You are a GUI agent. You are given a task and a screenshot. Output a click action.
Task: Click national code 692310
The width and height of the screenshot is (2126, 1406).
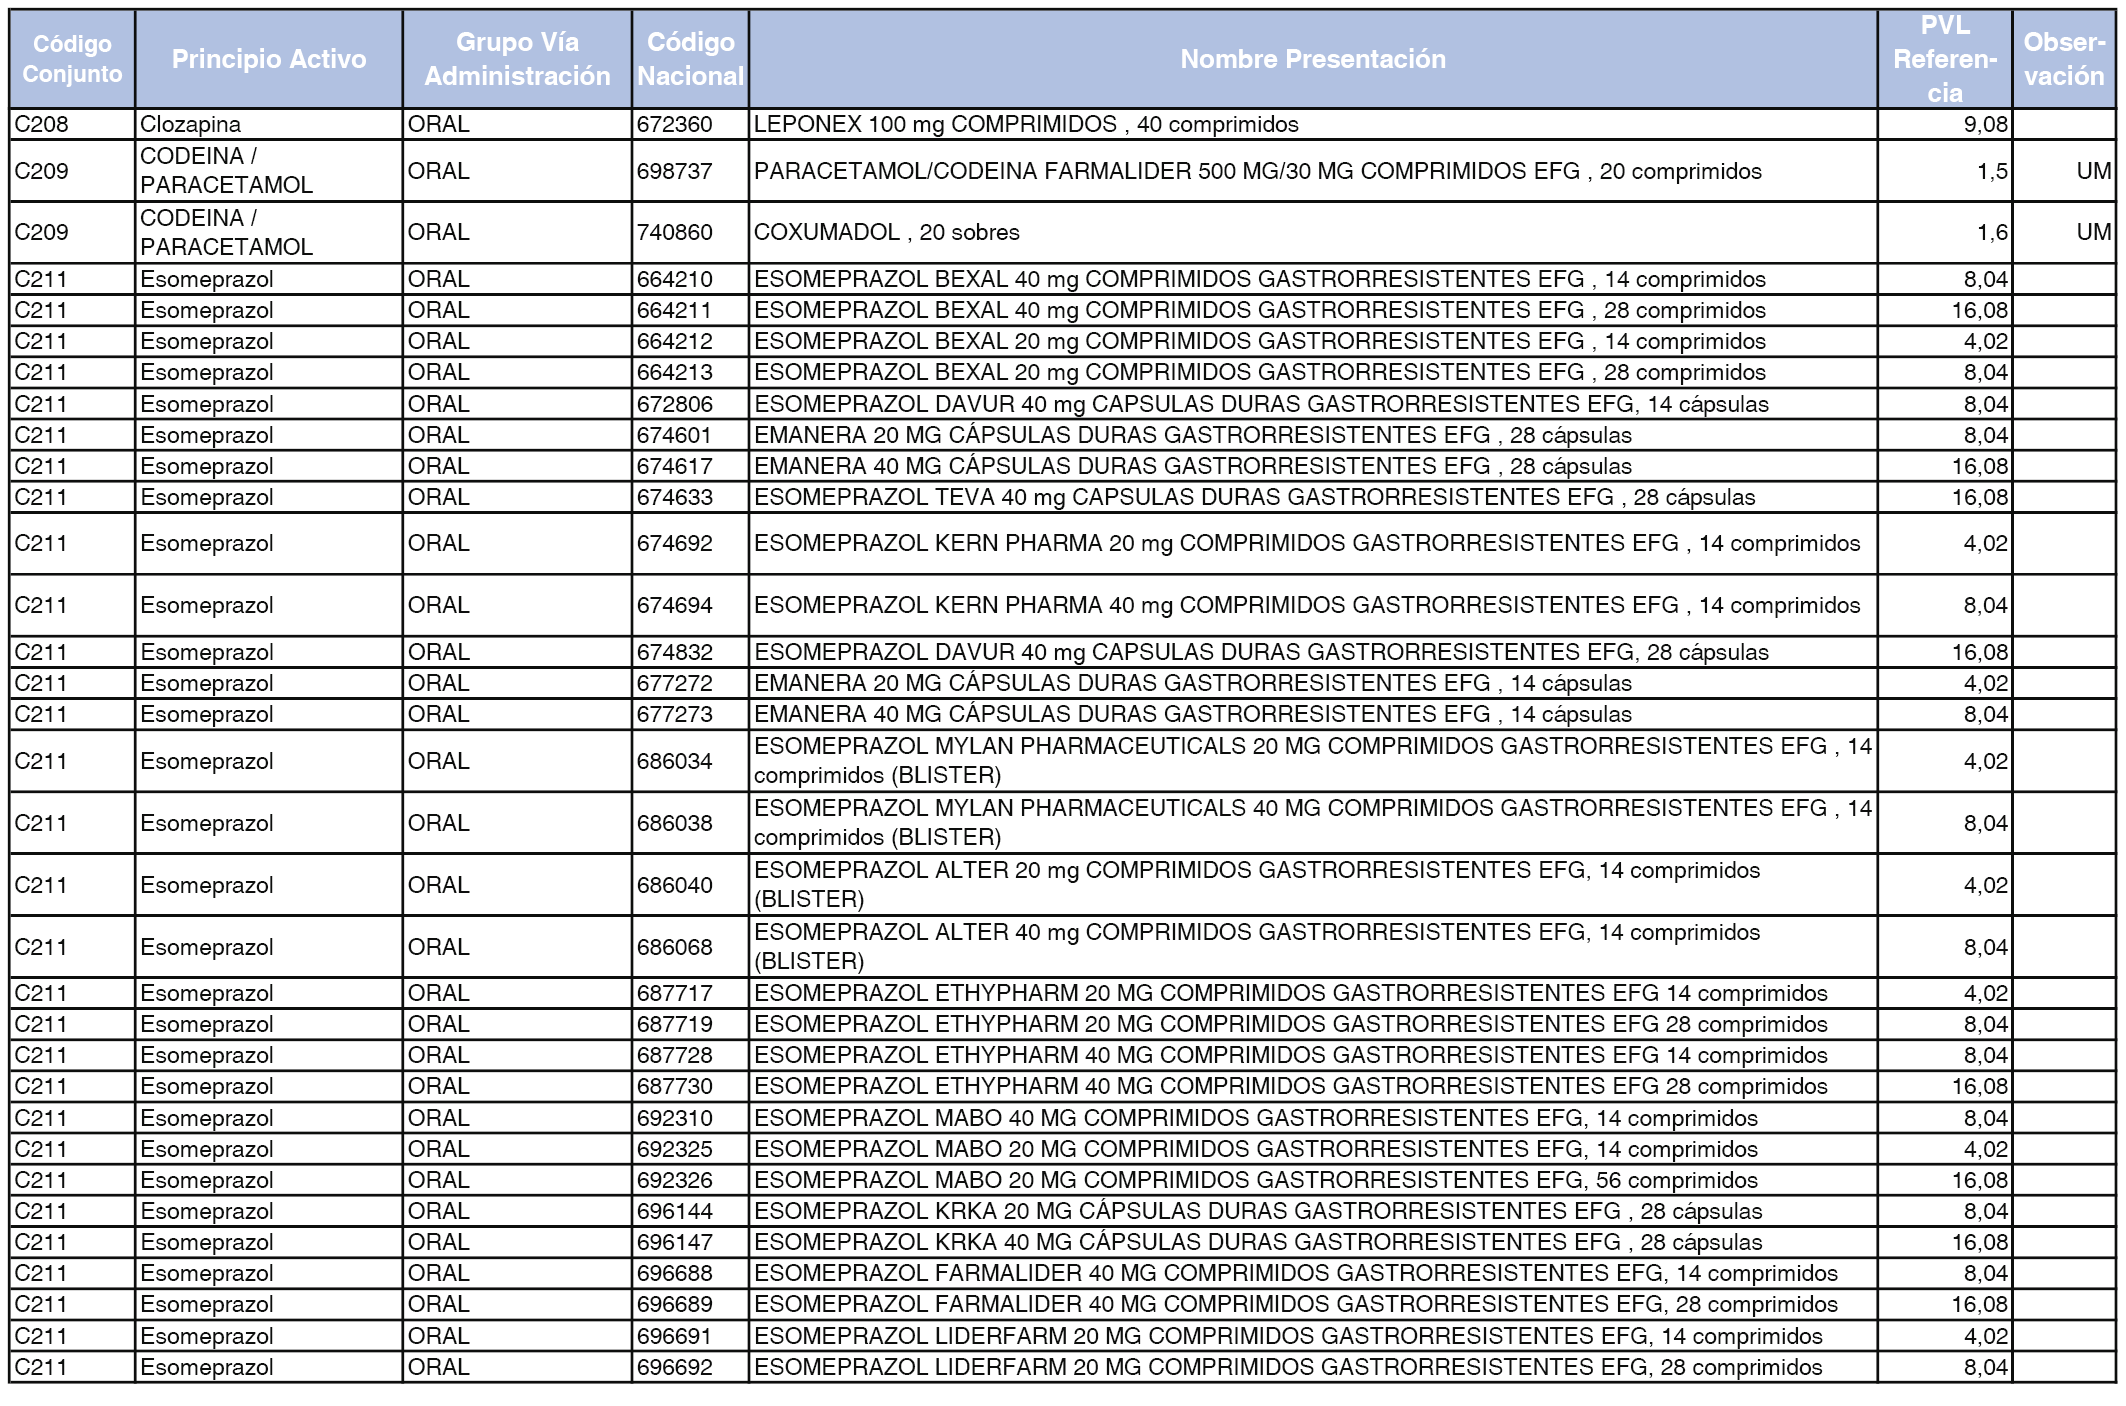pos(690,1118)
